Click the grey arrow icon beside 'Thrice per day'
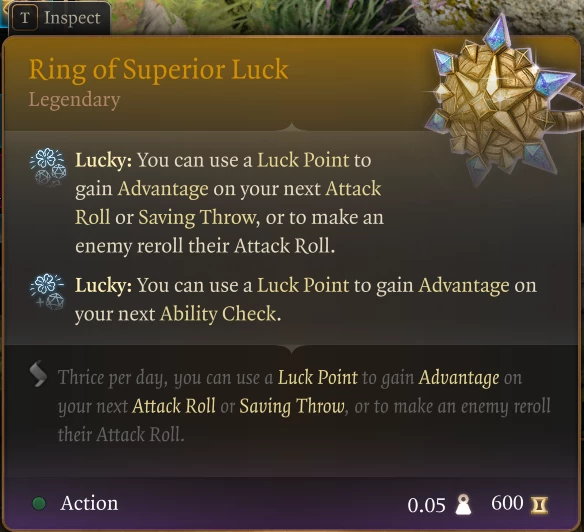This screenshot has width=584, height=532. coord(38,374)
